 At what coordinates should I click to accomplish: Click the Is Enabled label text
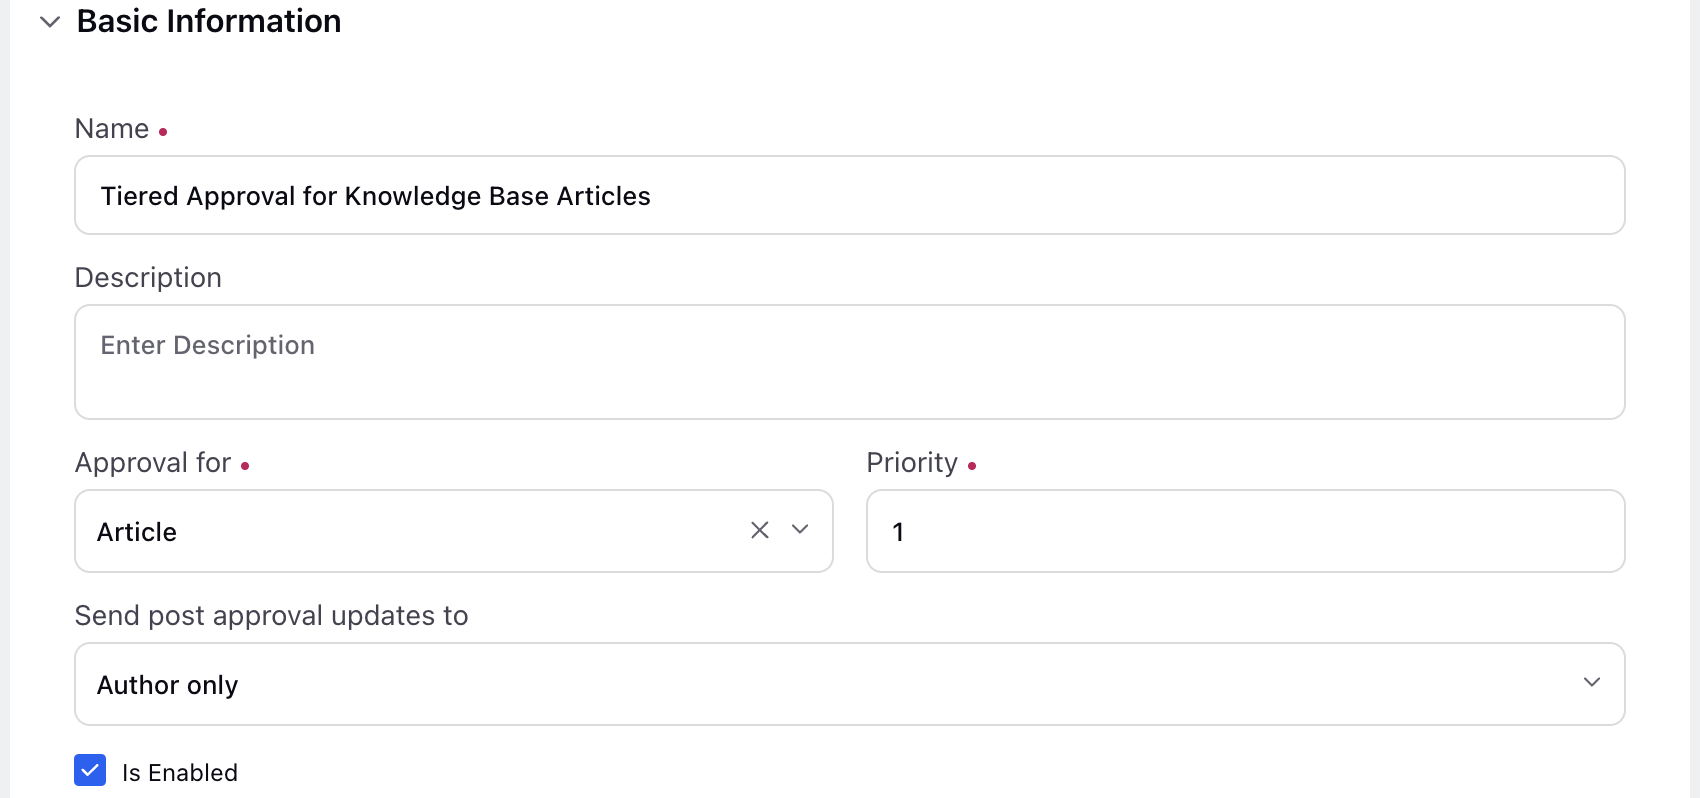pos(180,773)
